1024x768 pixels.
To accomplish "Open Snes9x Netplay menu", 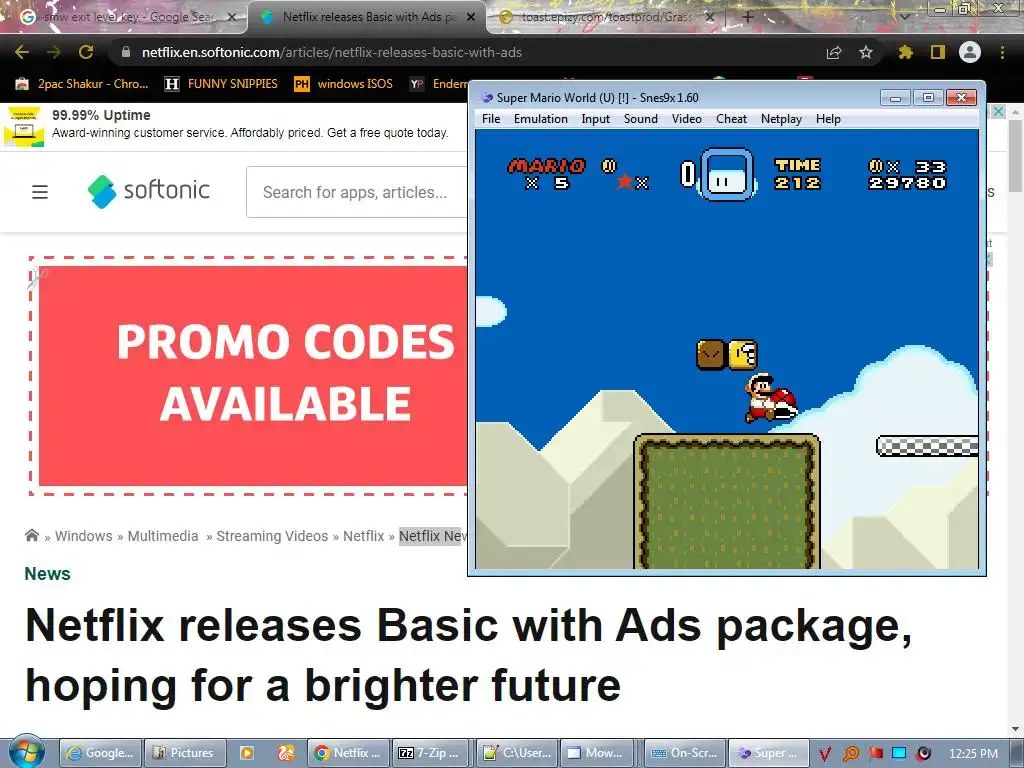I will coord(781,119).
